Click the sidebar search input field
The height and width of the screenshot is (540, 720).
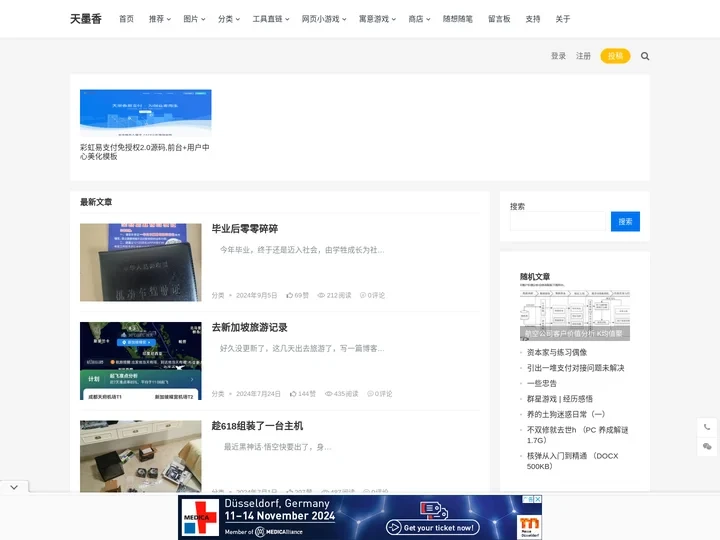tap(558, 221)
